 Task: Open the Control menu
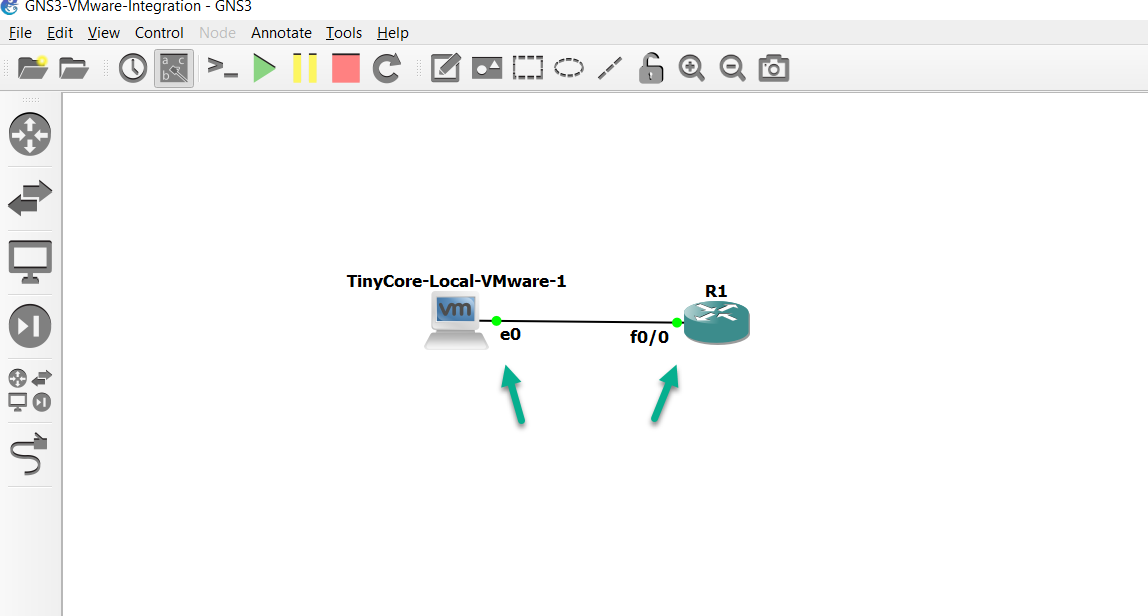159,33
